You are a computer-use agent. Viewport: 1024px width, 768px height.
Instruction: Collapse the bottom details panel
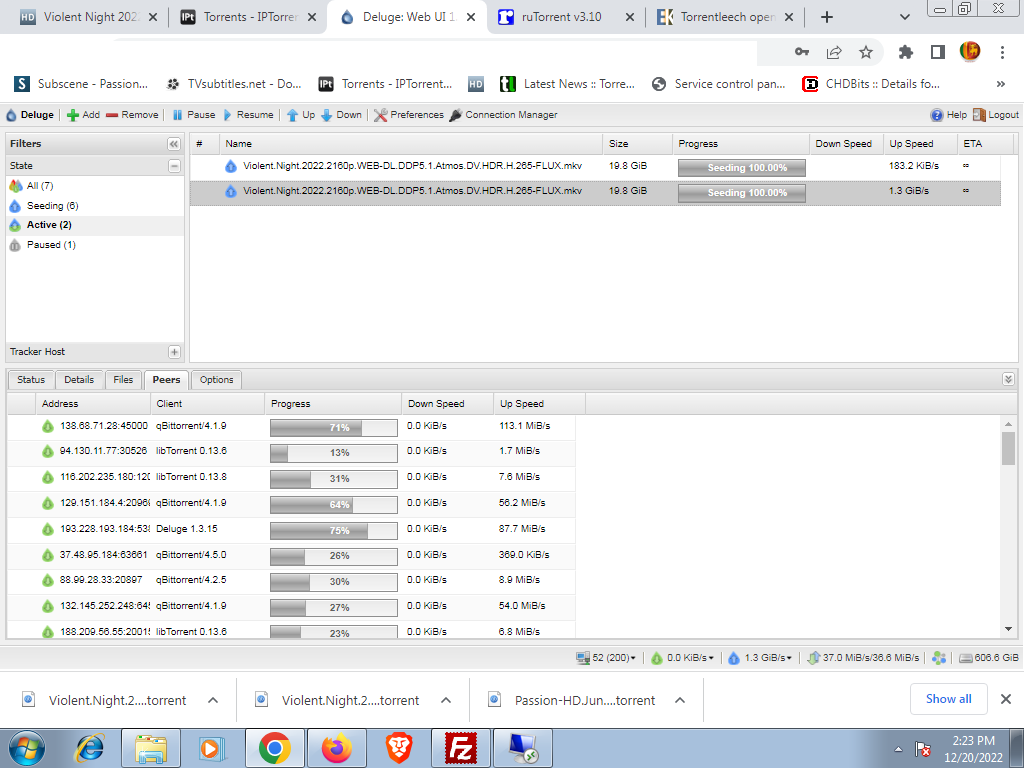coord(1008,379)
